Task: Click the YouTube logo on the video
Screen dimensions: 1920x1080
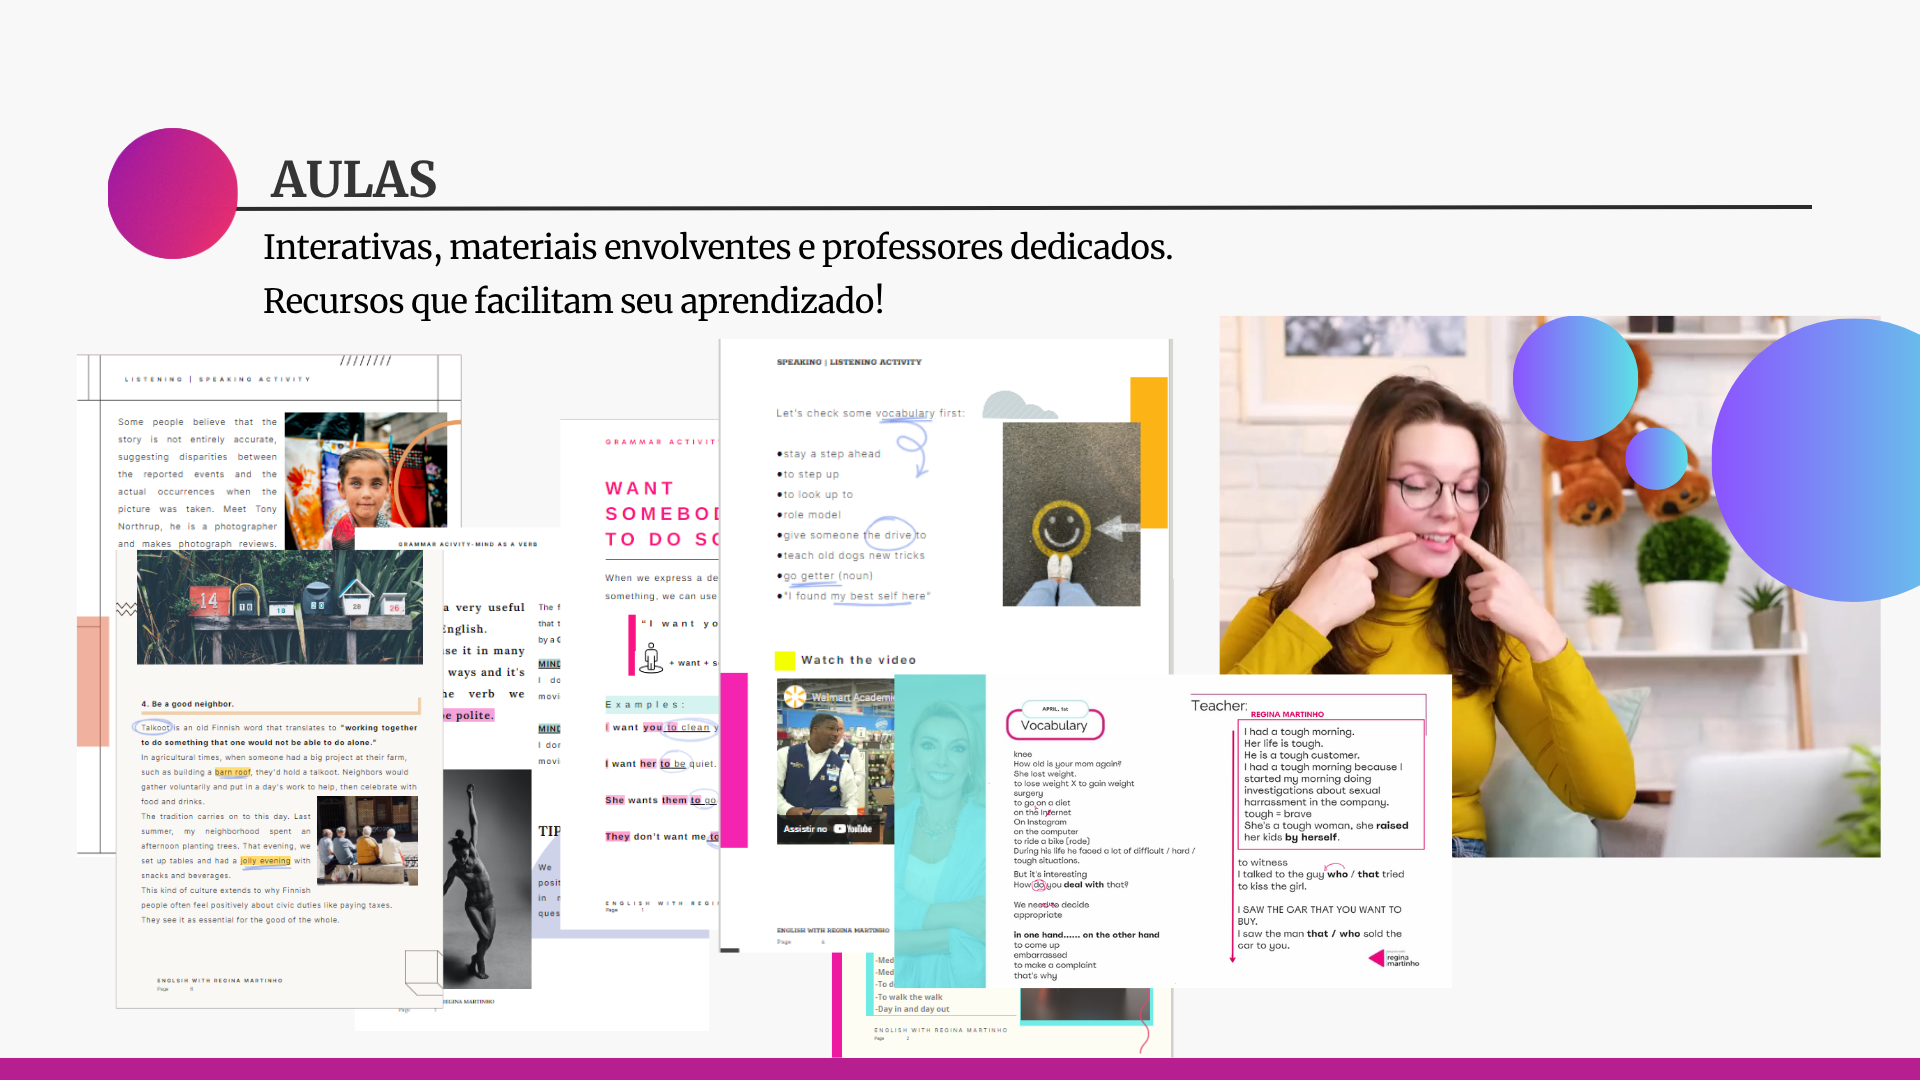Action: [x=853, y=829]
